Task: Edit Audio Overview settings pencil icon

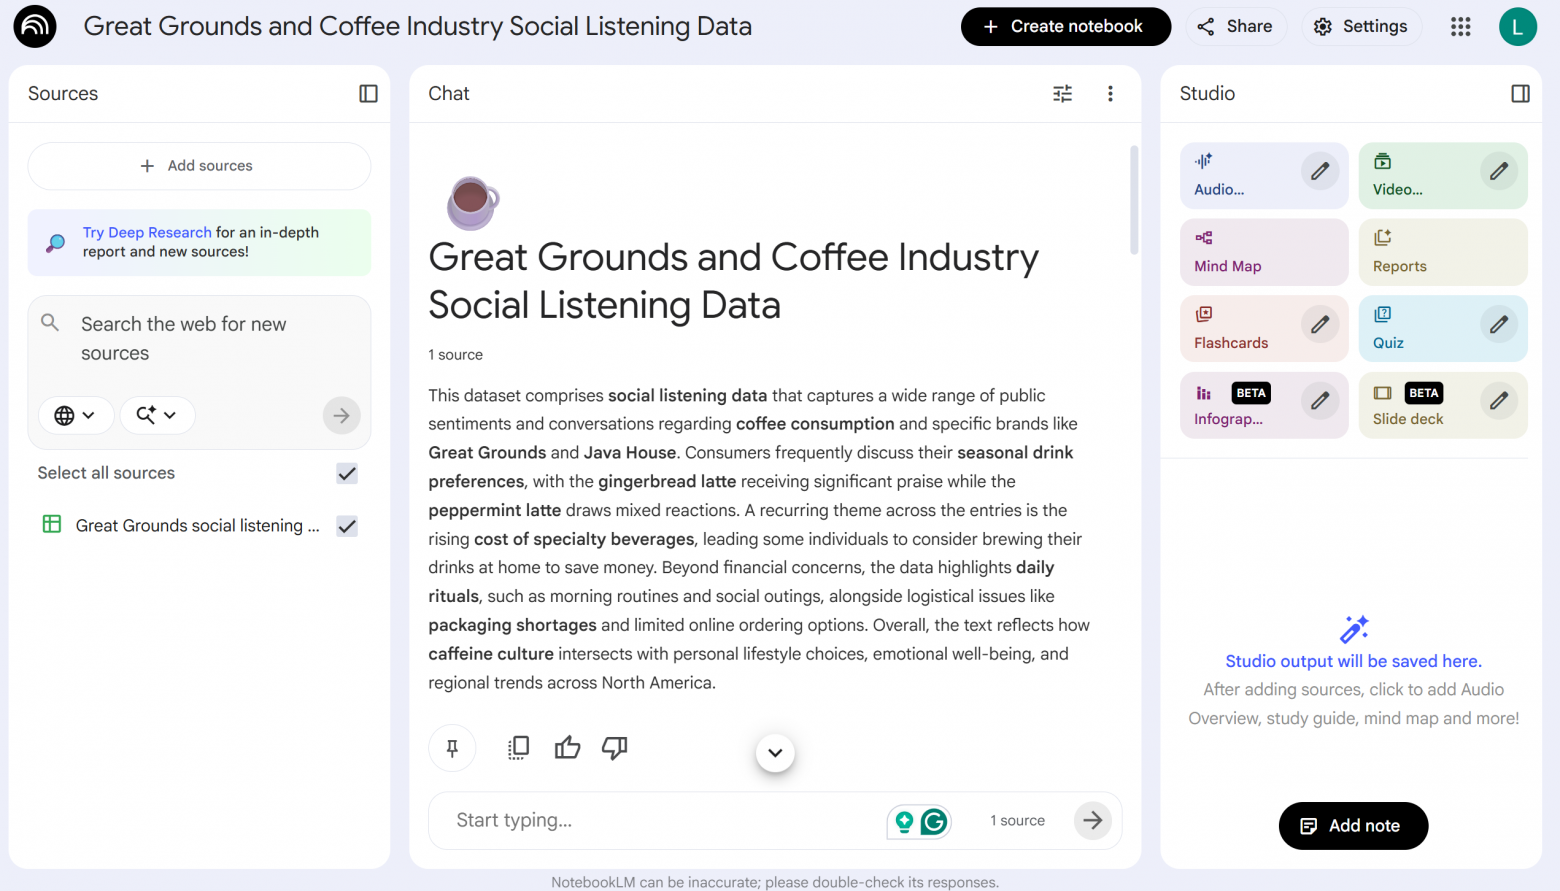Action: pyautogui.click(x=1319, y=171)
